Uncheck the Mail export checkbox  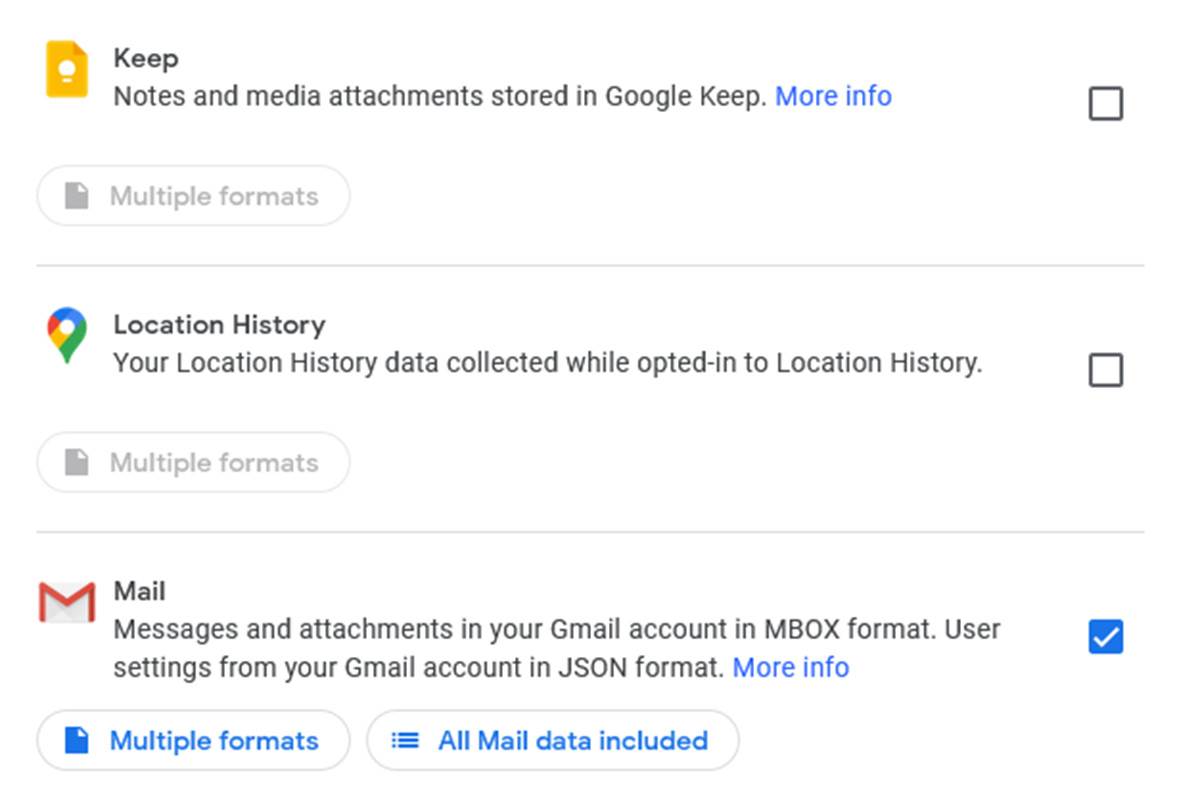[x=1105, y=637]
